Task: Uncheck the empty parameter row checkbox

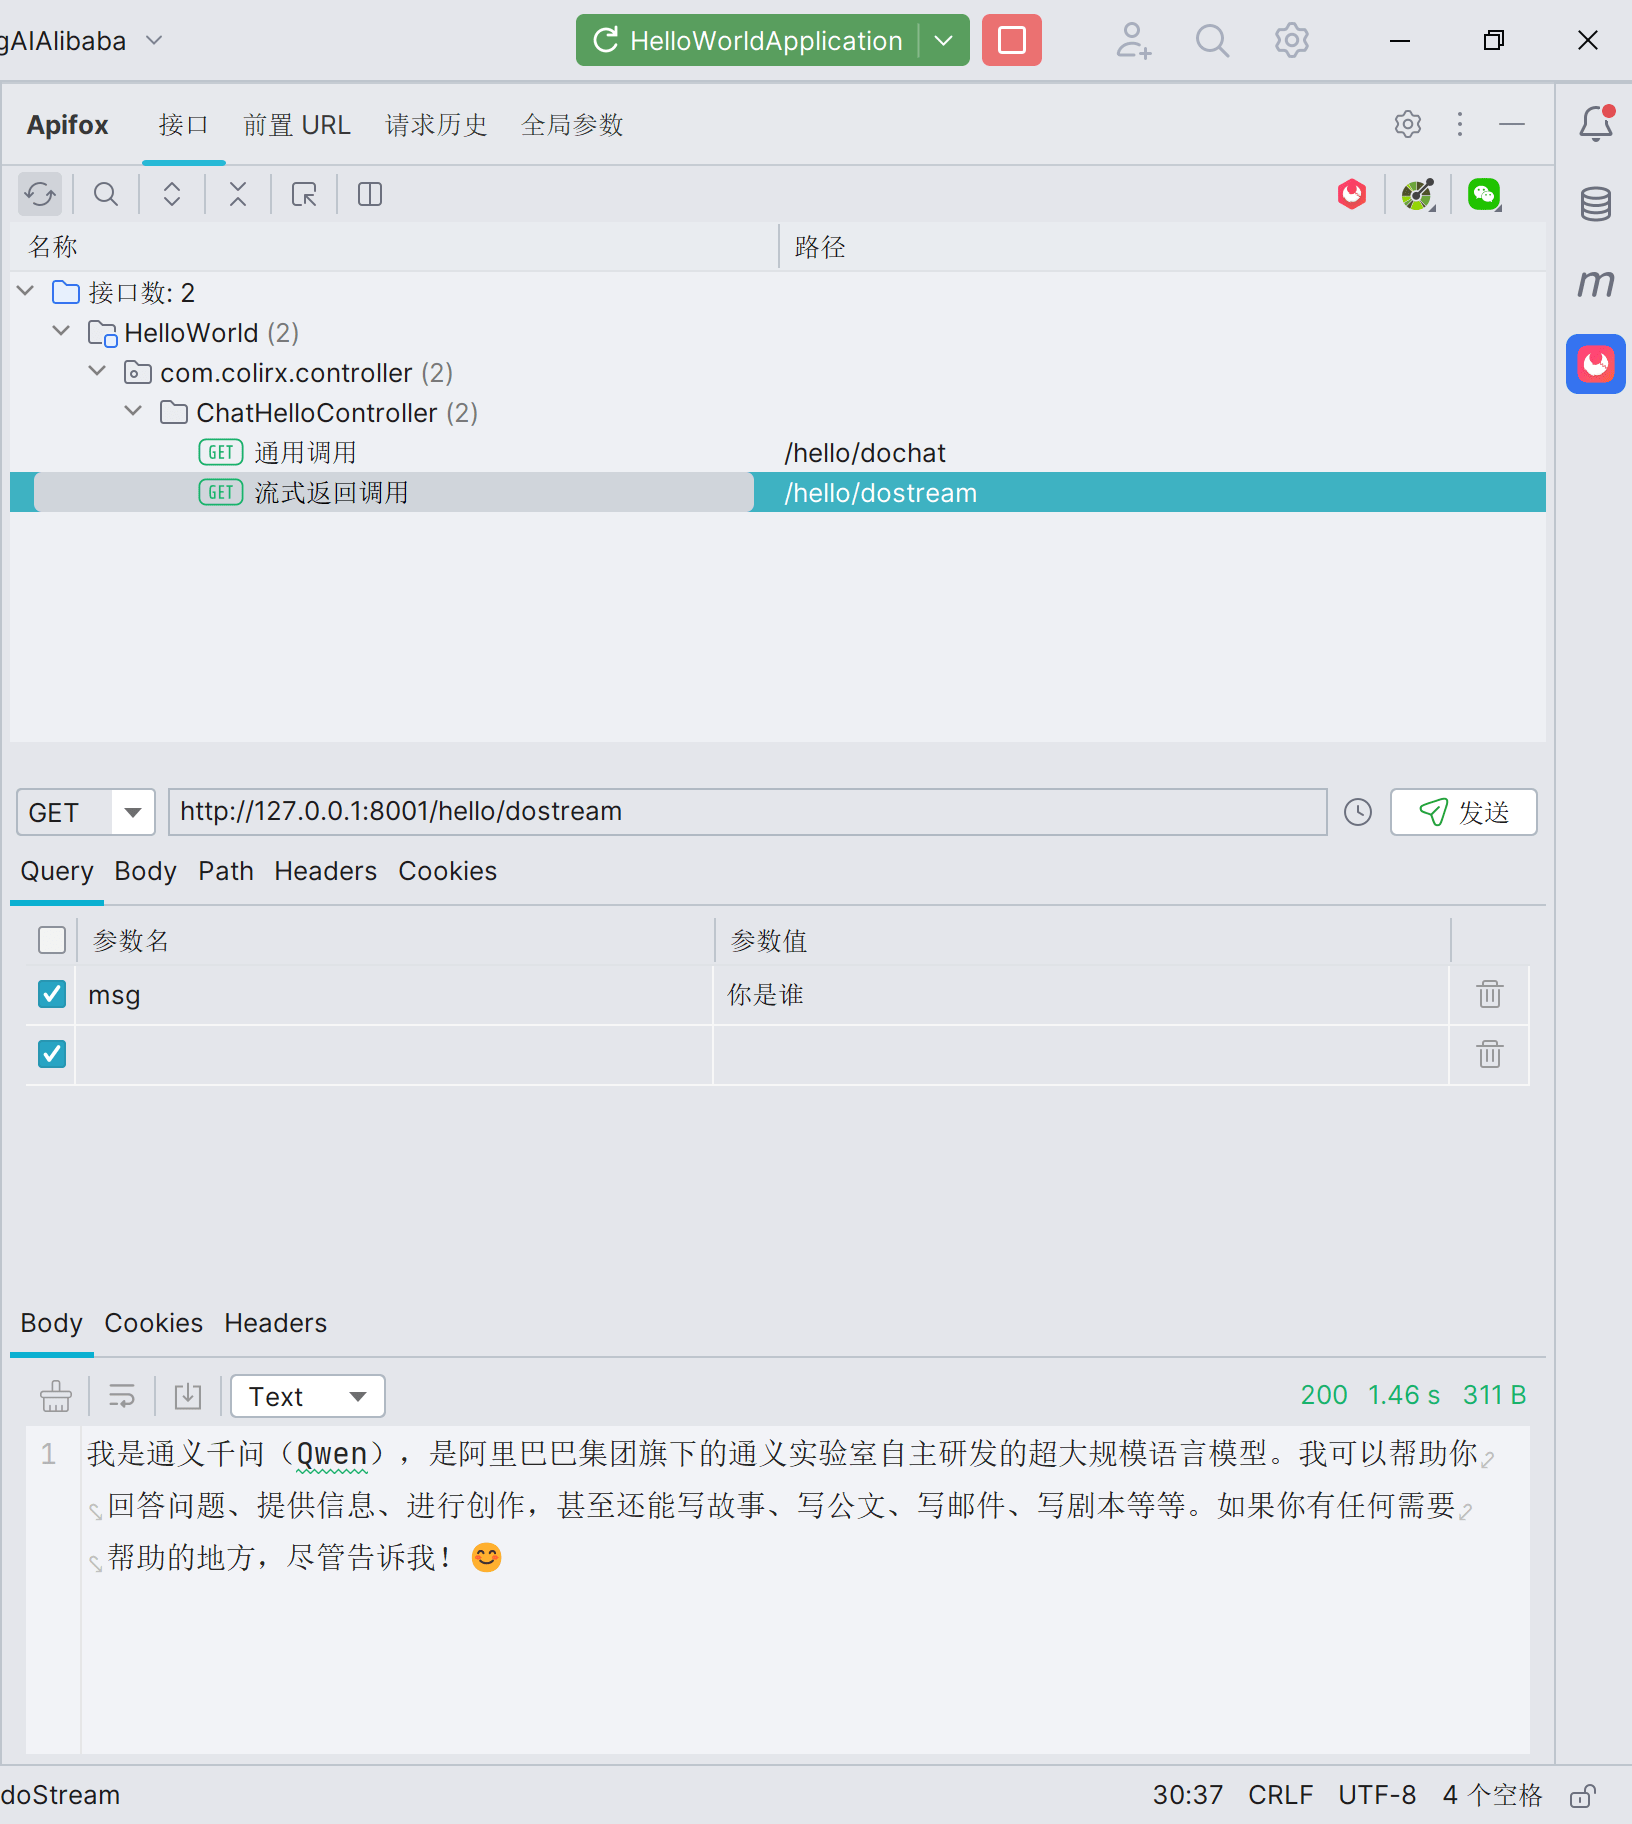Action: tap(52, 1054)
